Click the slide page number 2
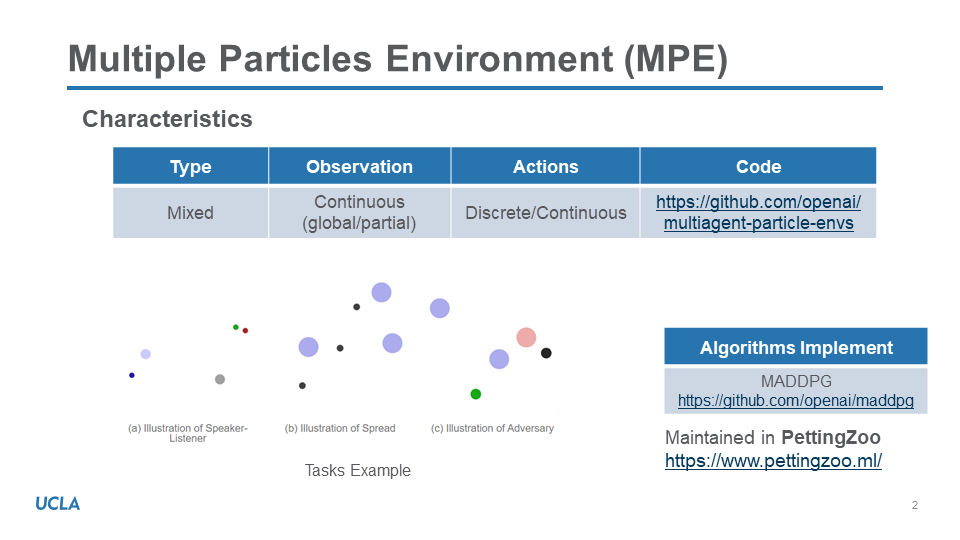The image size is (960, 540). pos(914,505)
